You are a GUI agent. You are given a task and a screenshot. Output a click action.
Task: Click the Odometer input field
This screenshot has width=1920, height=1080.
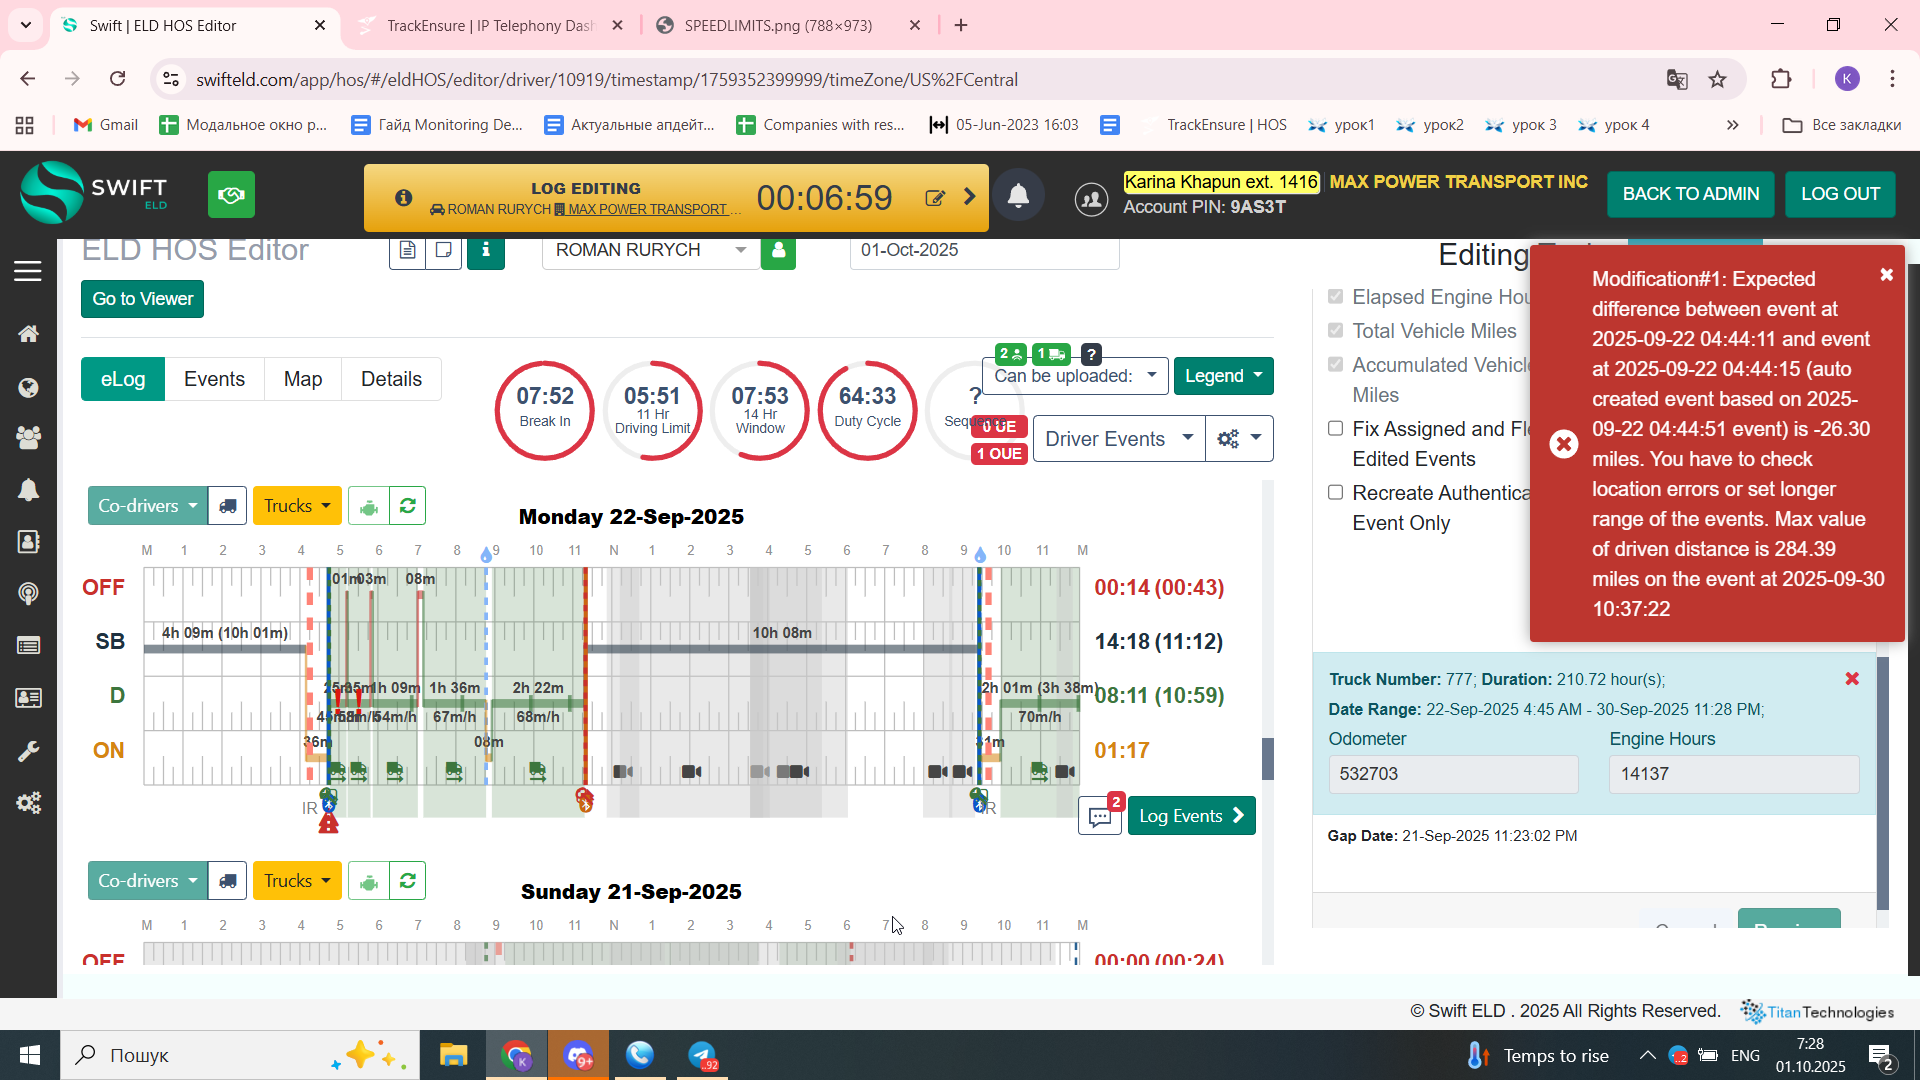(1452, 774)
